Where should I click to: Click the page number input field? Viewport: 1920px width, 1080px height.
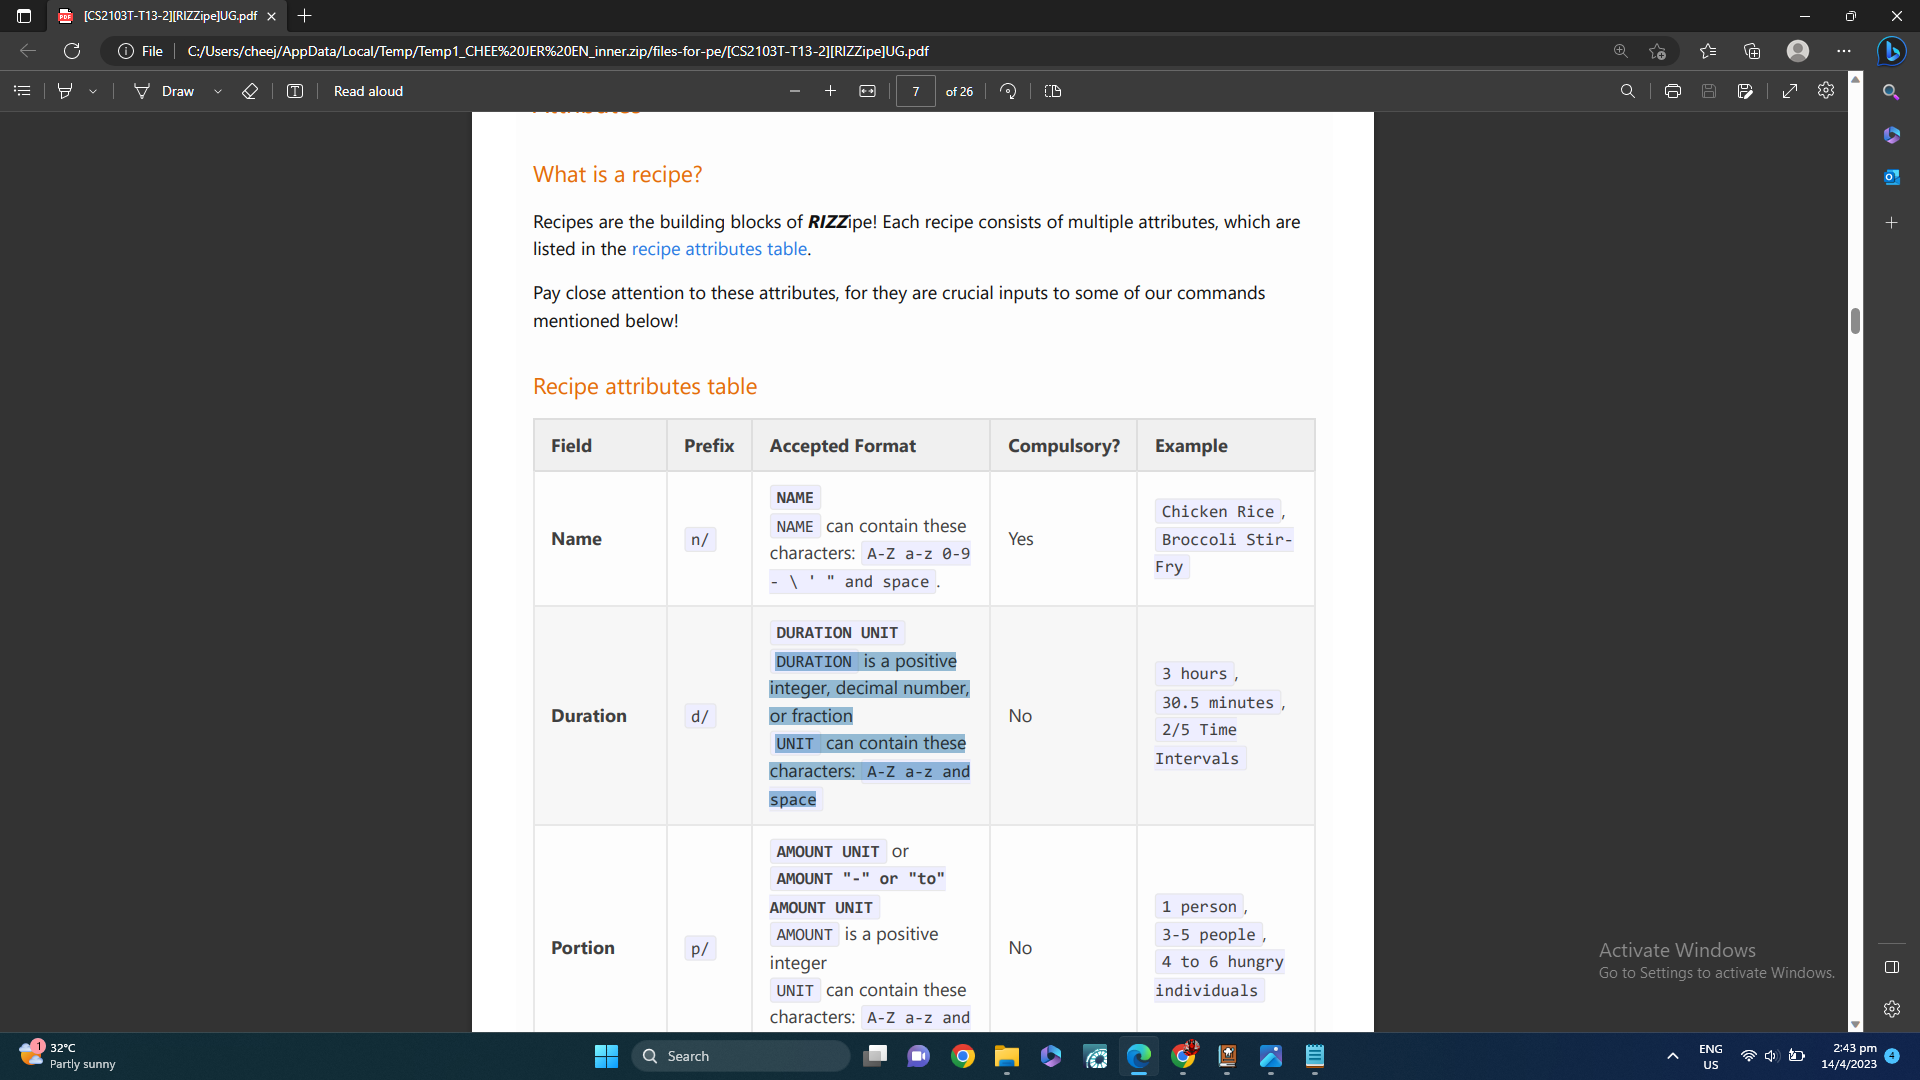pyautogui.click(x=915, y=91)
